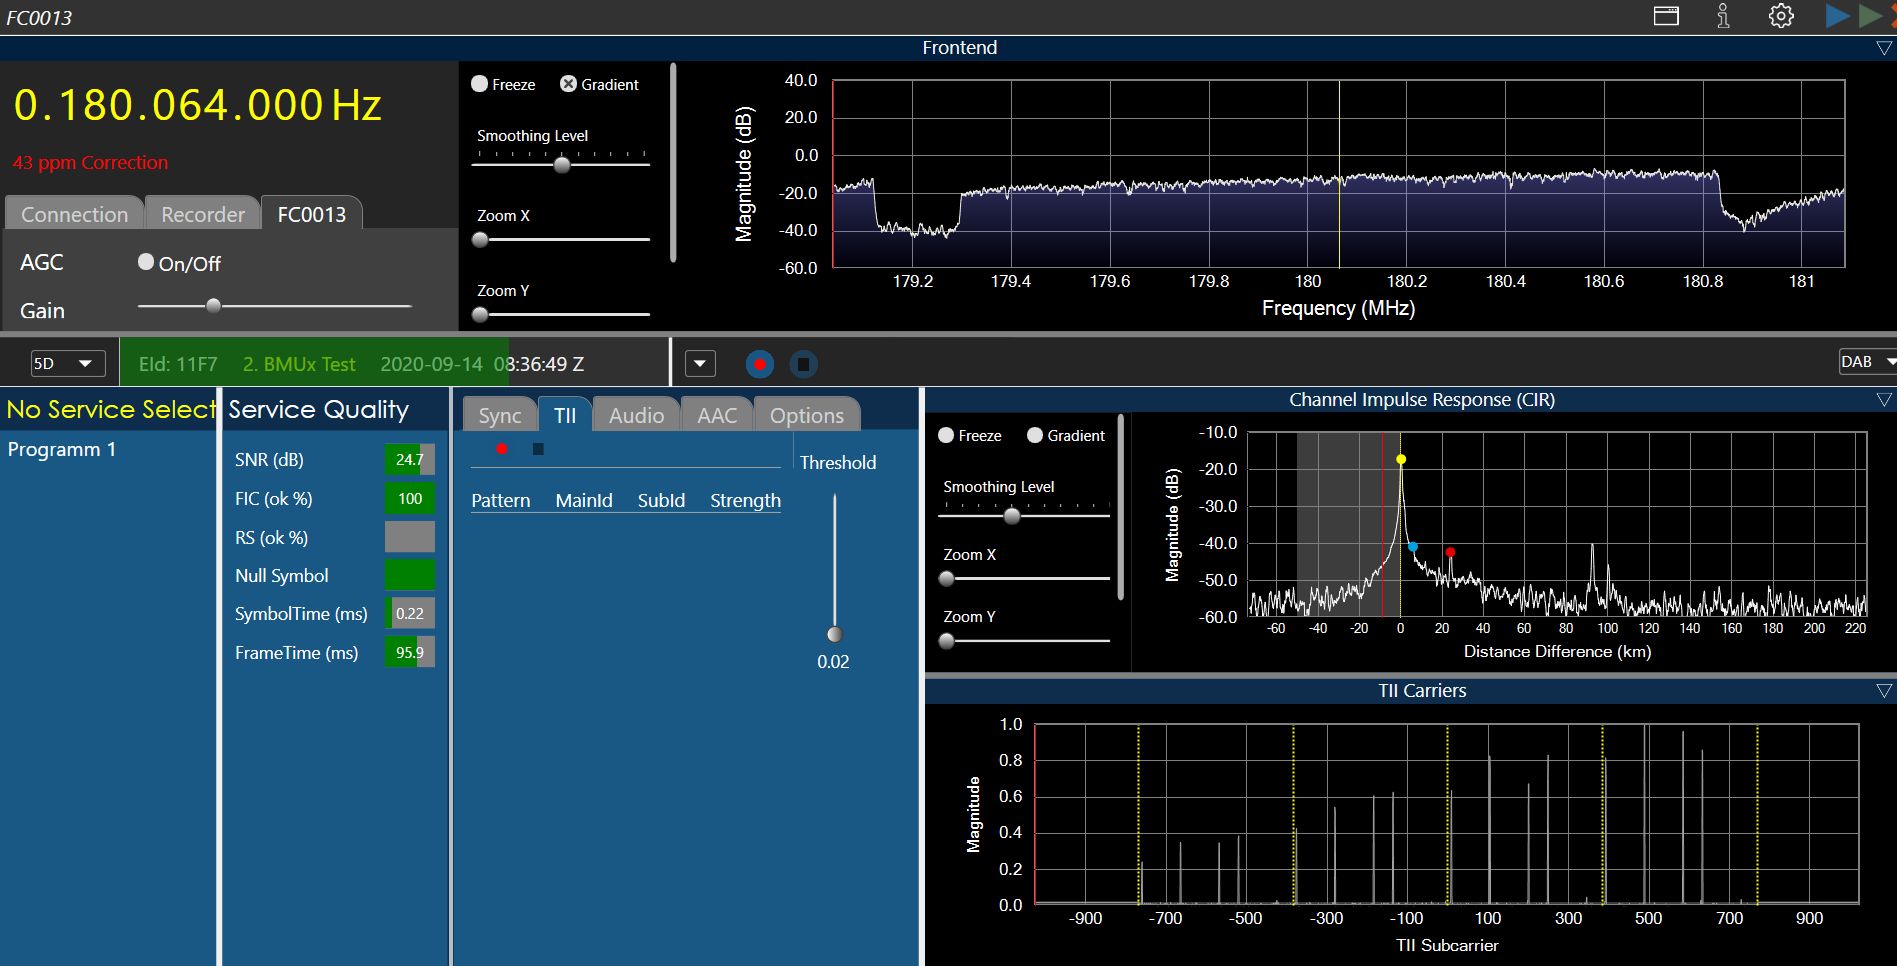Viewport: 1897px width, 966px height.
Task: Click the Threshold vertical slider handle
Action: coord(834,634)
